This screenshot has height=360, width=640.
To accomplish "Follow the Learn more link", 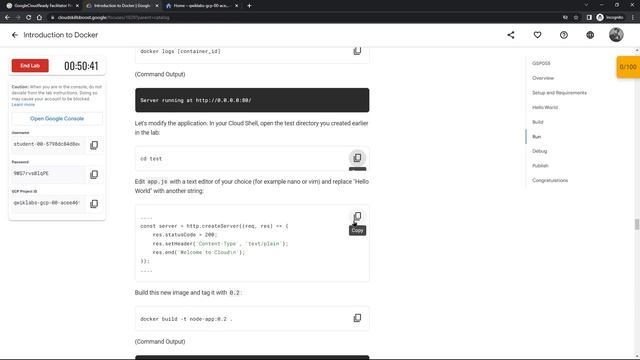I will [23, 105].
